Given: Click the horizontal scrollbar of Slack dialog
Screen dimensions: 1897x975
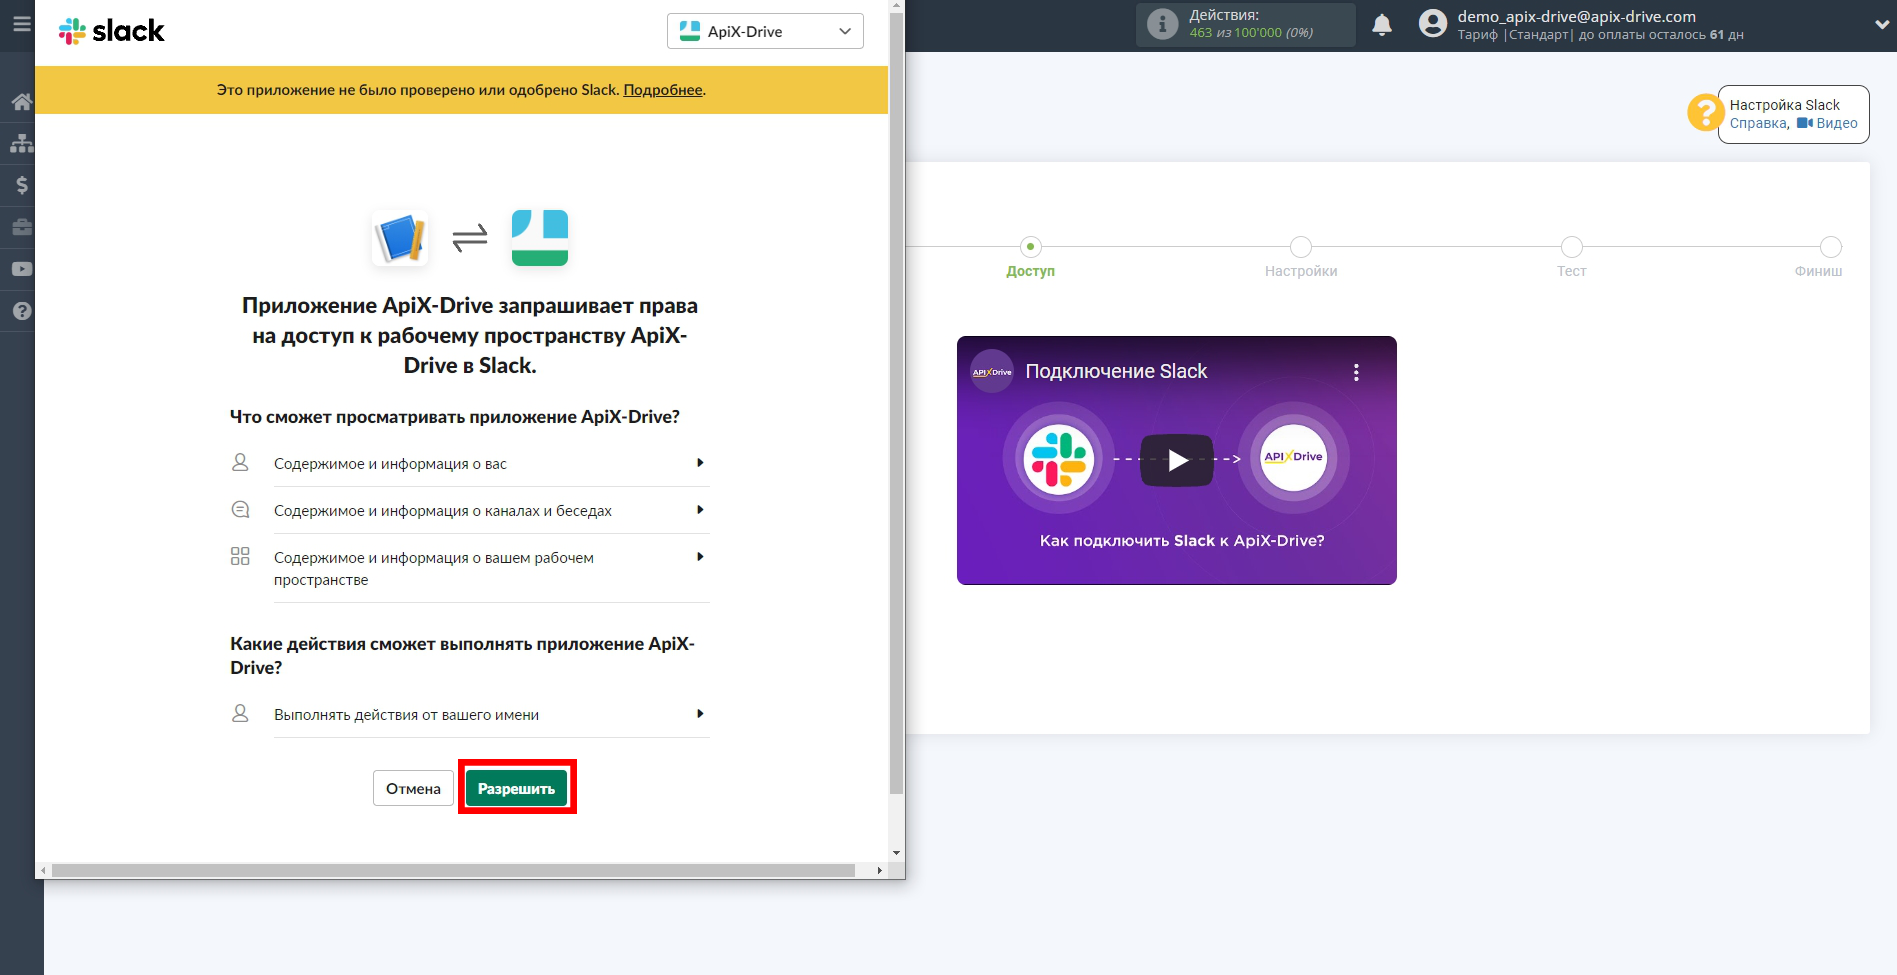Looking at the screenshot, I should click(453, 870).
